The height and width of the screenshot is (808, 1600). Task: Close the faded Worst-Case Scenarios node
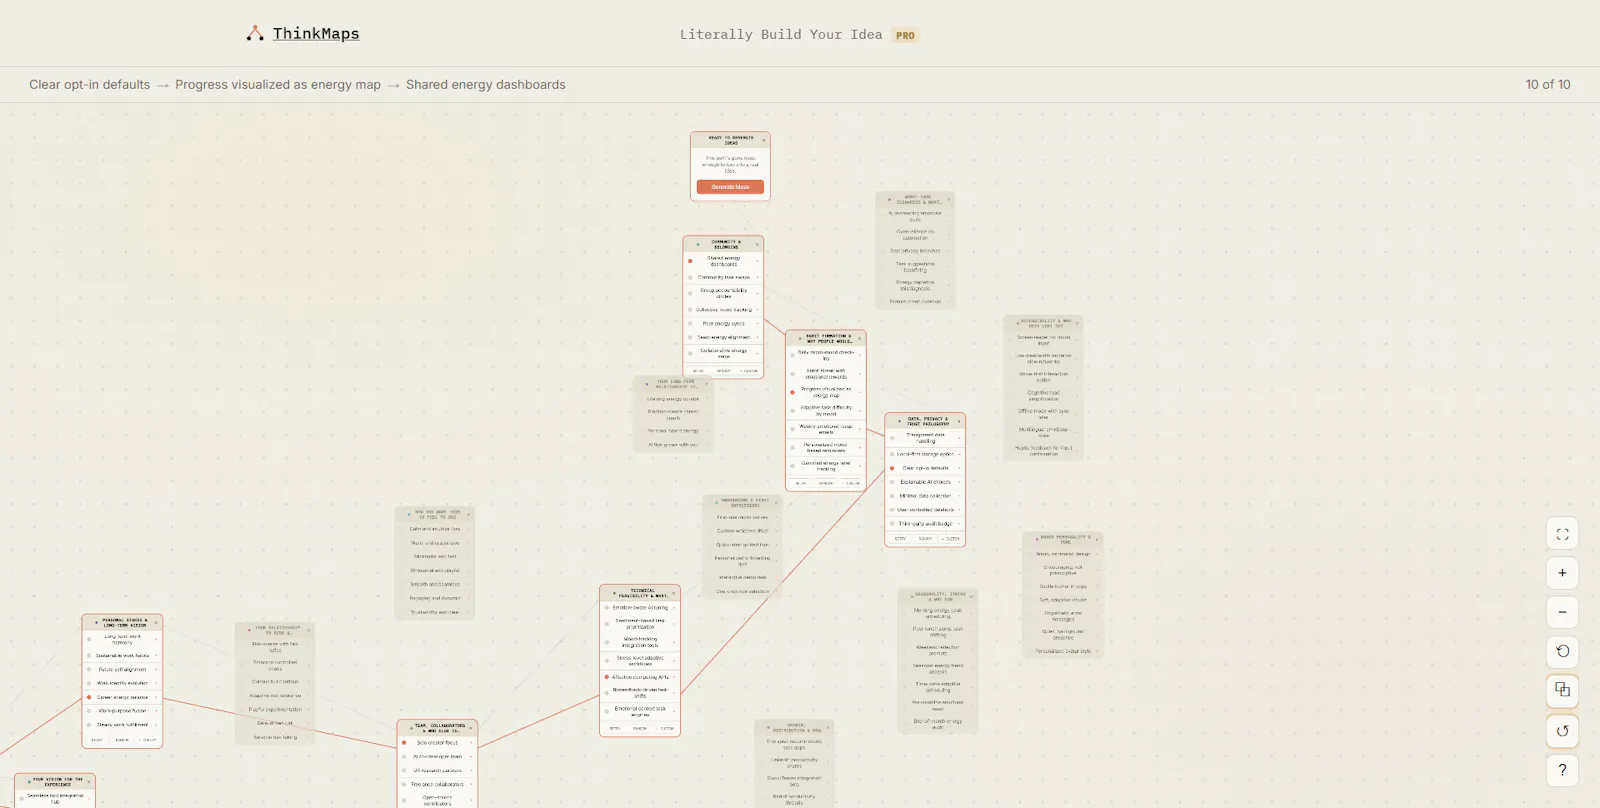pyautogui.click(x=948, y=200)
